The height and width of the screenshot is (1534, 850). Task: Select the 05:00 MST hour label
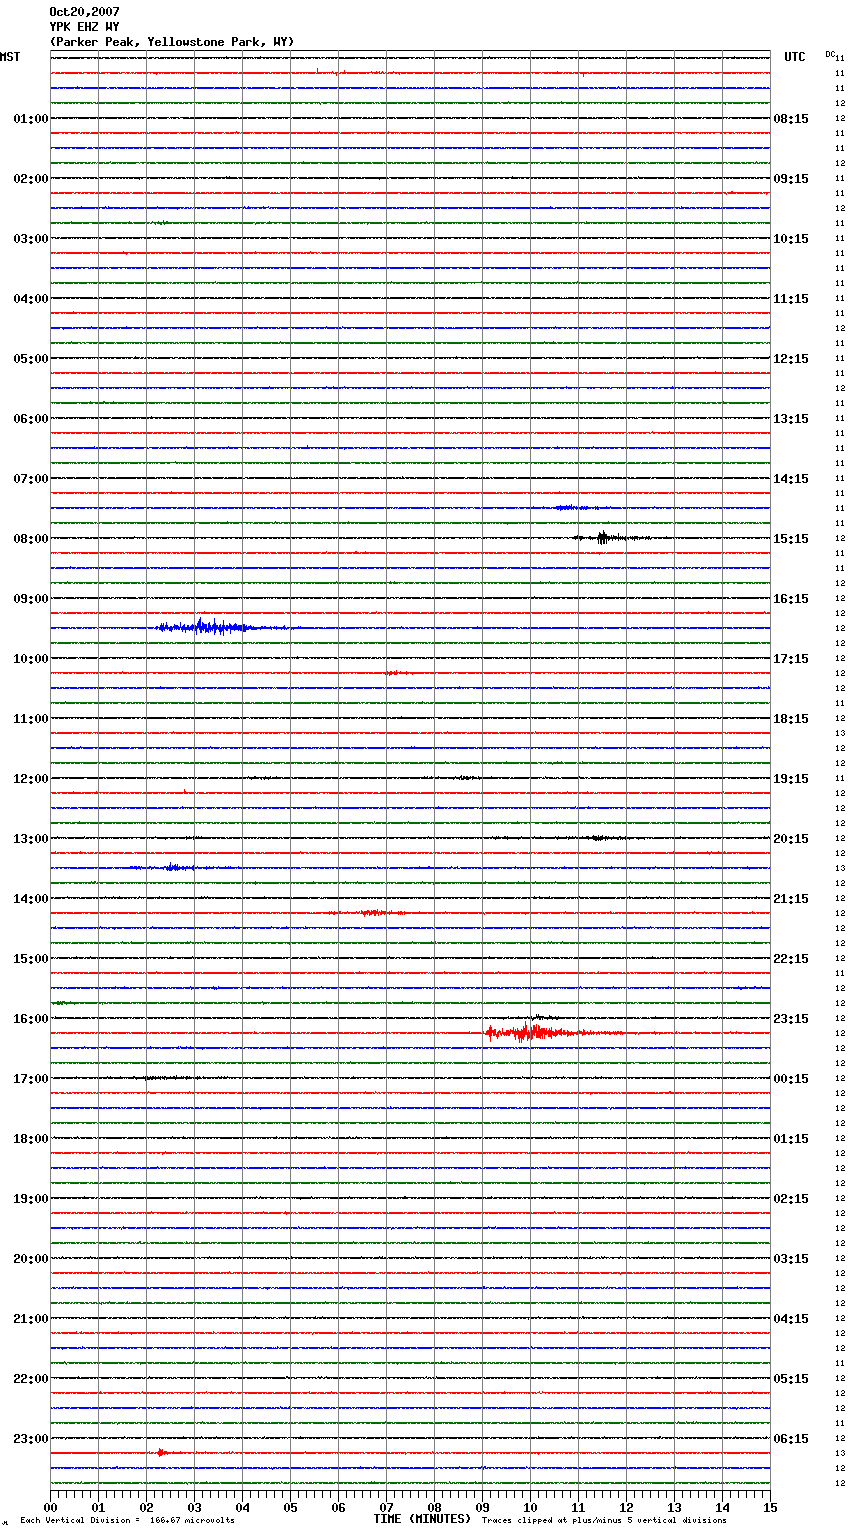pyautogui.click(x=30, y=359)
